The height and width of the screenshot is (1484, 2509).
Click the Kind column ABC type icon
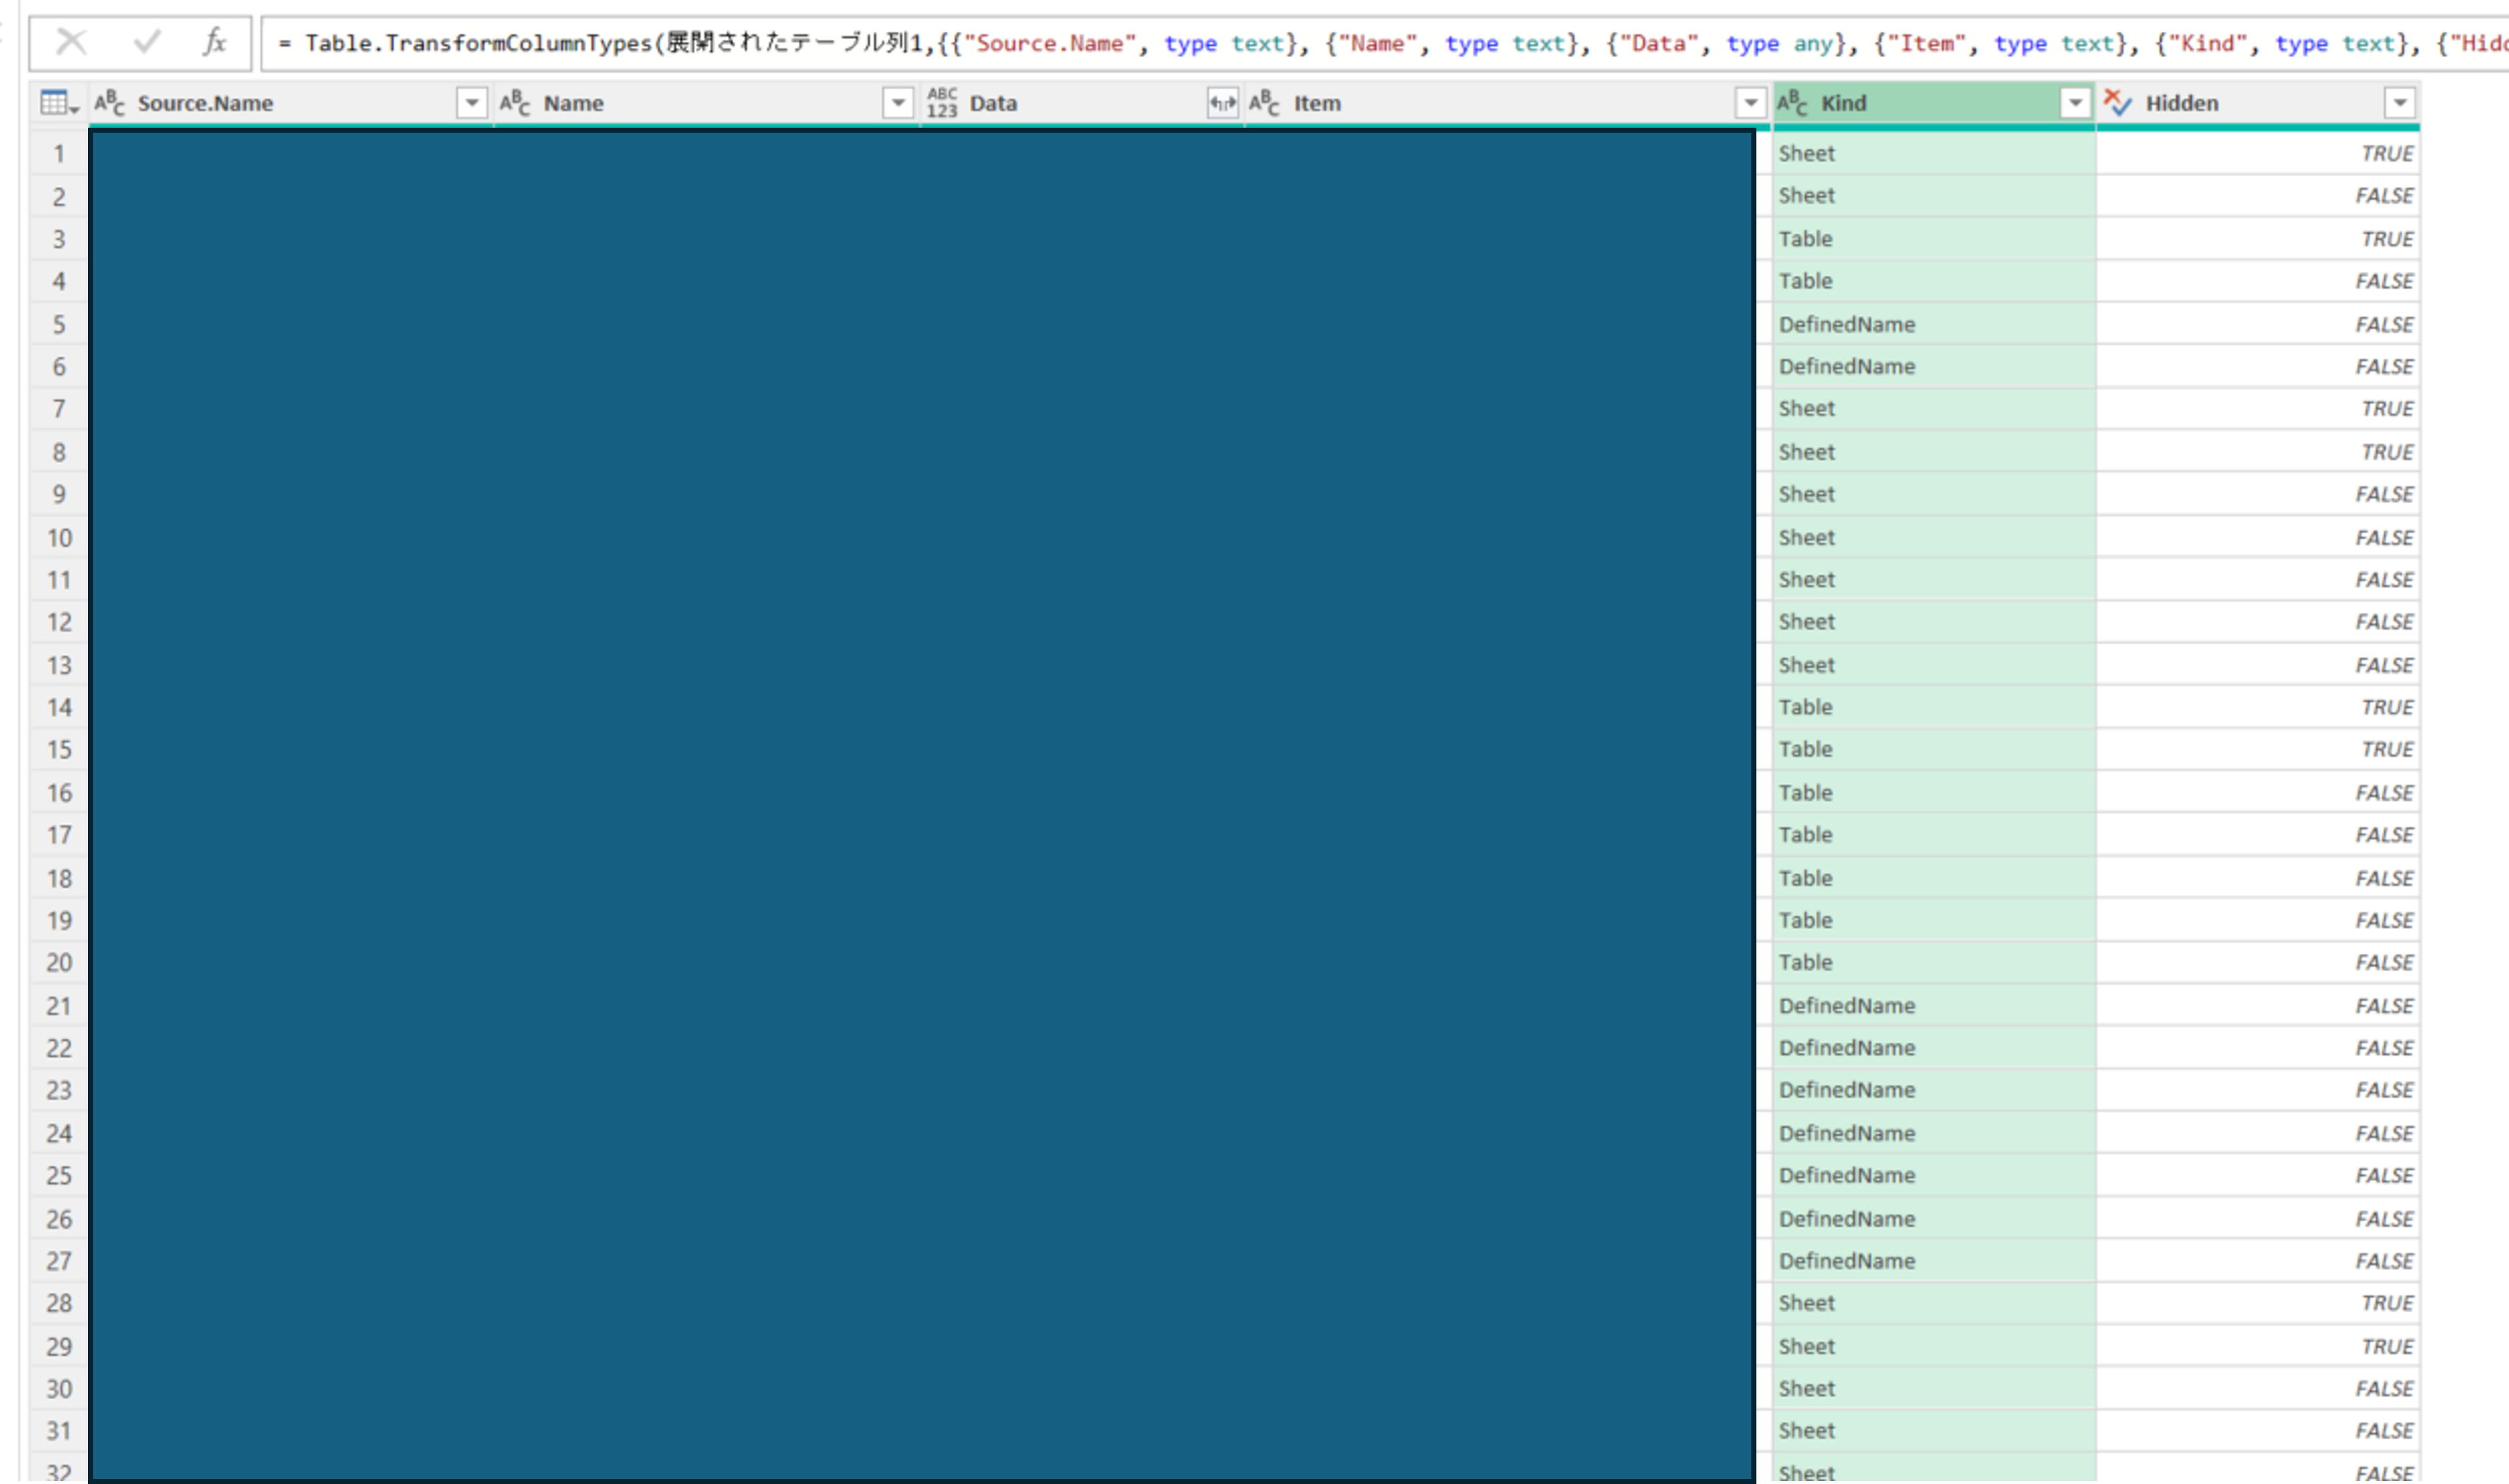1792,103
